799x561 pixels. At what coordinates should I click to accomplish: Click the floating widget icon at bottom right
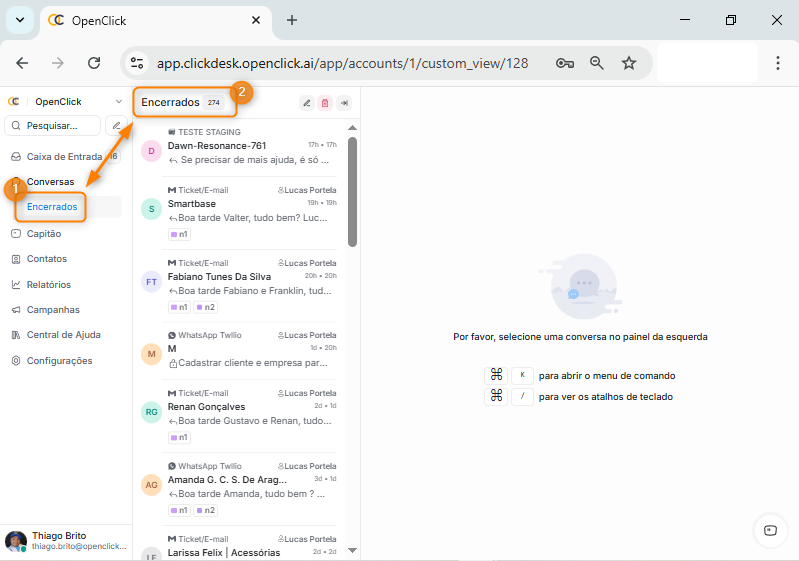769,531
